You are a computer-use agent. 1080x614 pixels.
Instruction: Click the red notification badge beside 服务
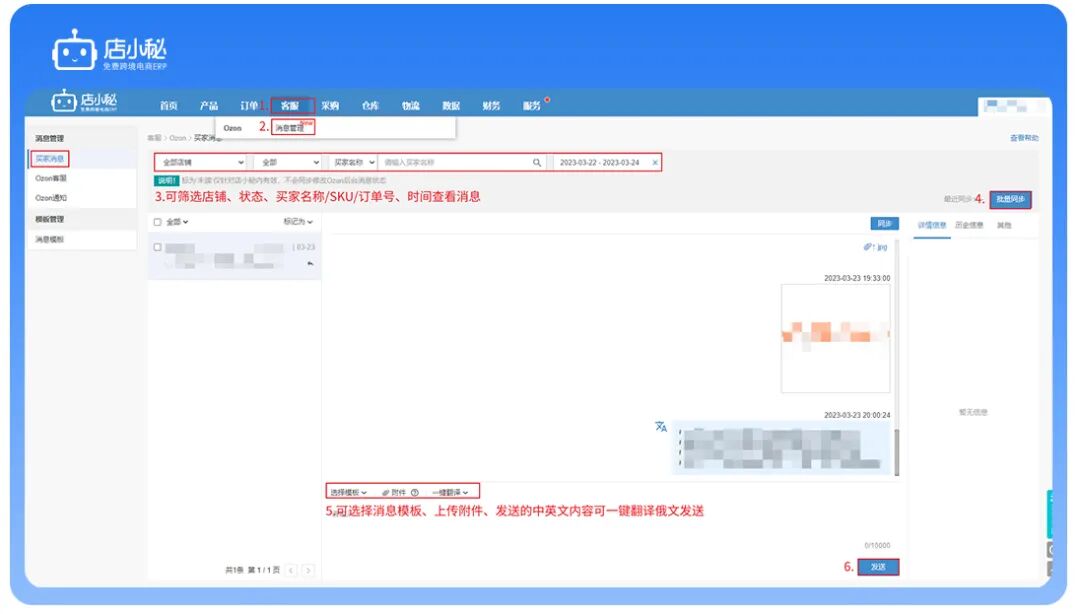[x=548, y=98]
